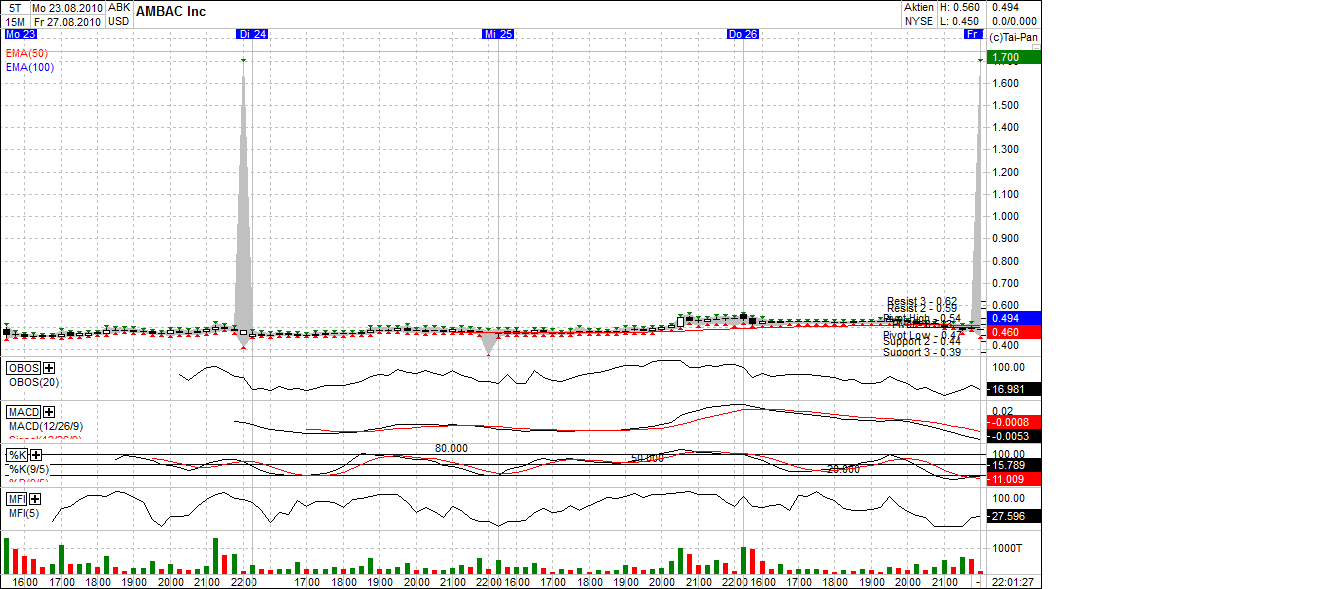Viewport: 1323px width, 589px height.
Task: Click the 1.500 price axis label
Action: pos(1003,105)
